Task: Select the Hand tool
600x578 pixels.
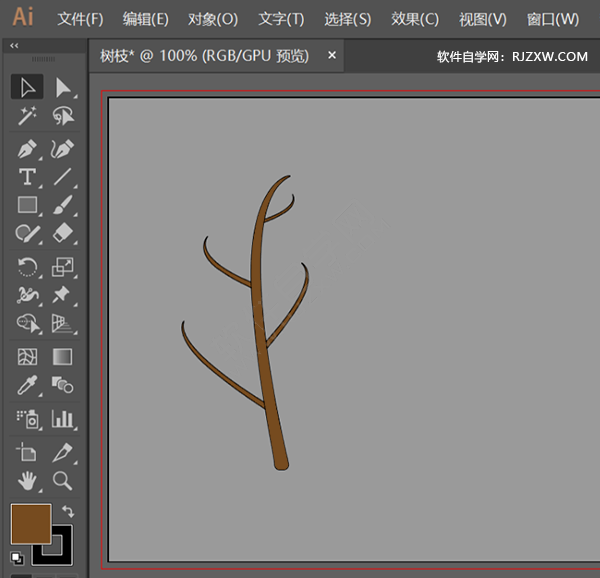Action: 27,480
